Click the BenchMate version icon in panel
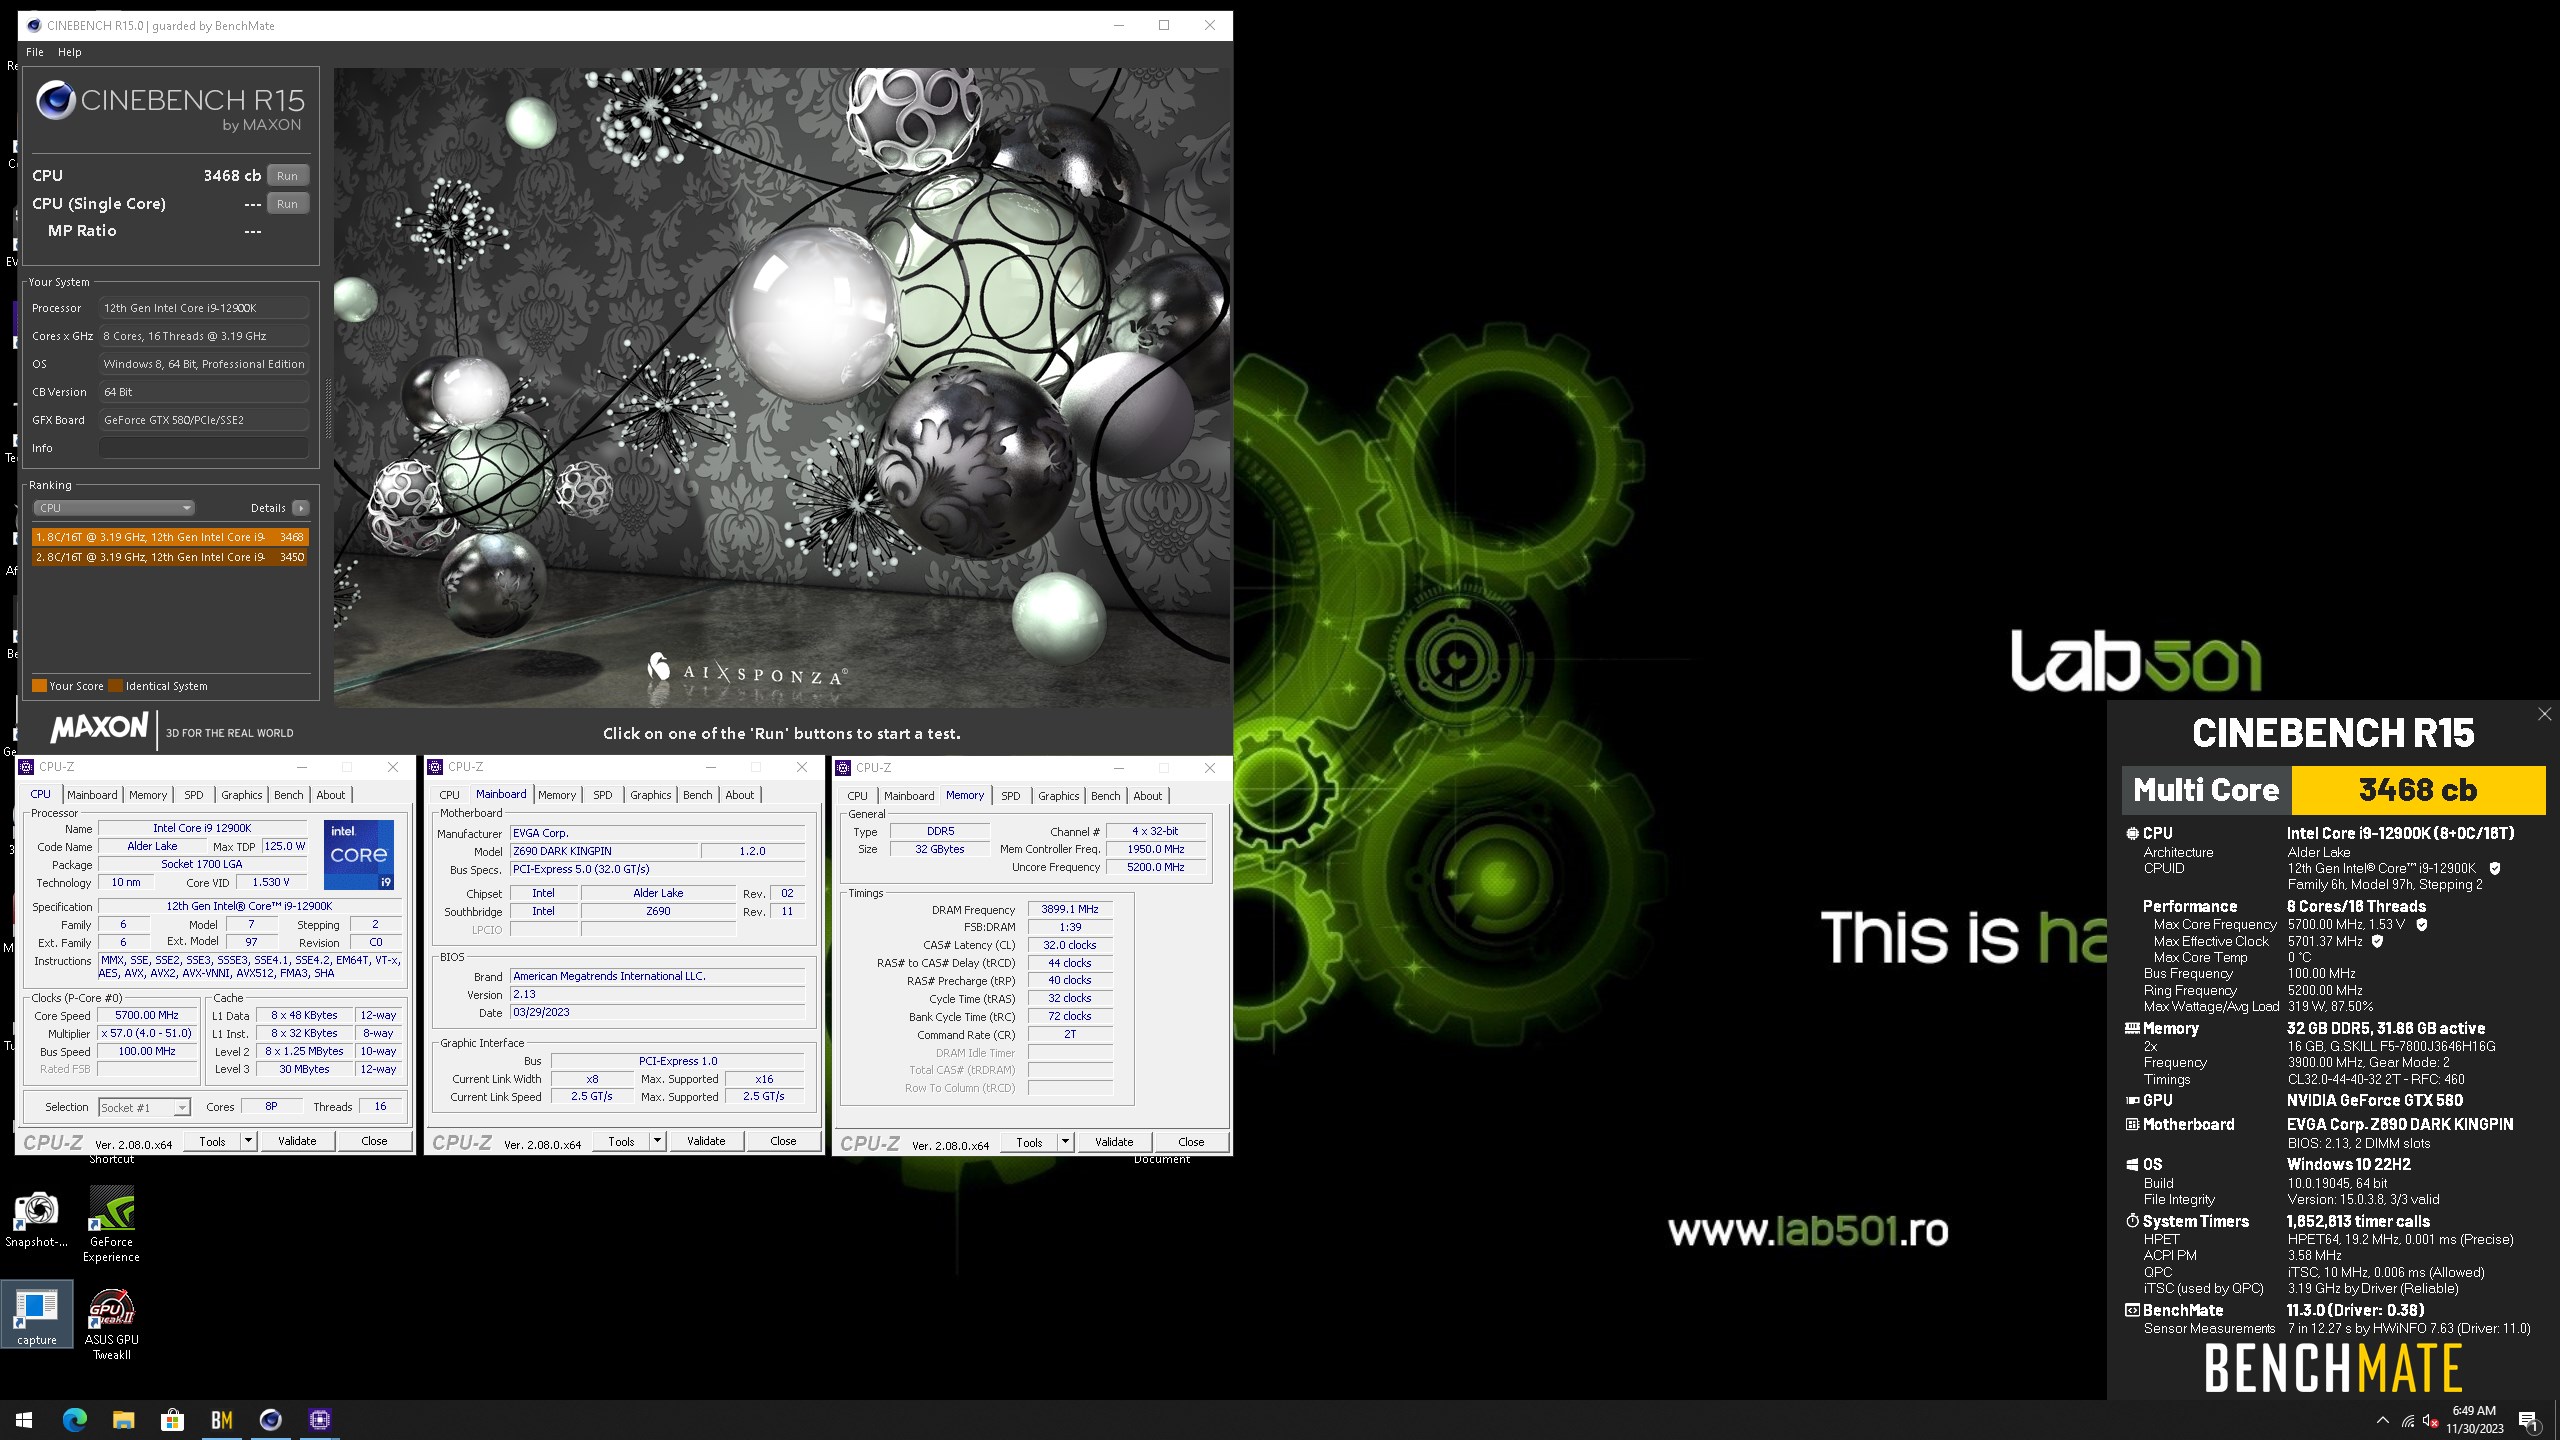The height and width of the screenshot is (1440, 2560). coord(2132,1310)
